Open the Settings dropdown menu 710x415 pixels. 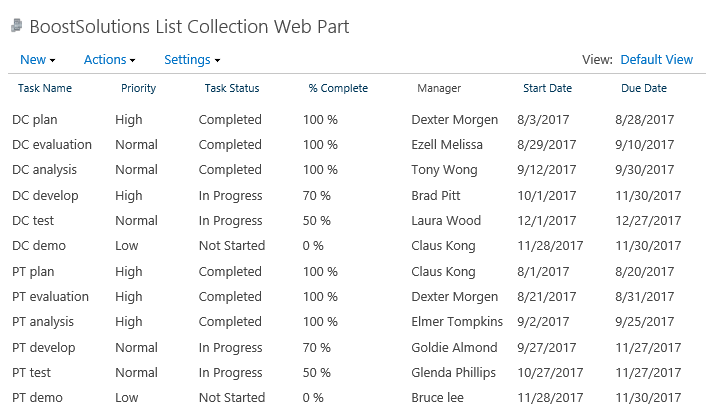click(x=192, y=60)
